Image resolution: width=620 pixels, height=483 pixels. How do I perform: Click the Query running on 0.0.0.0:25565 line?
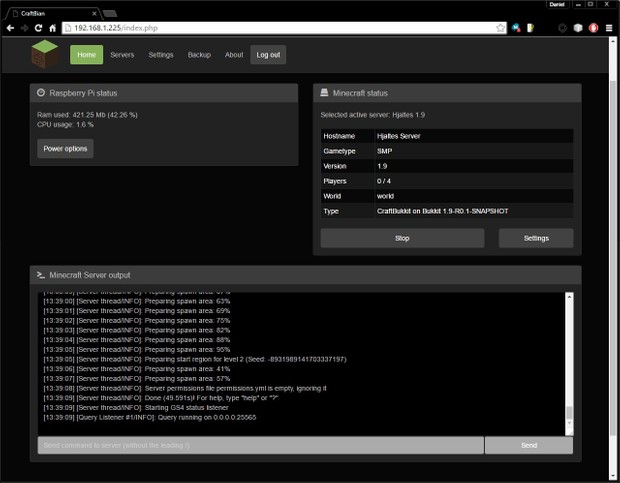click(x=150, y=417)
